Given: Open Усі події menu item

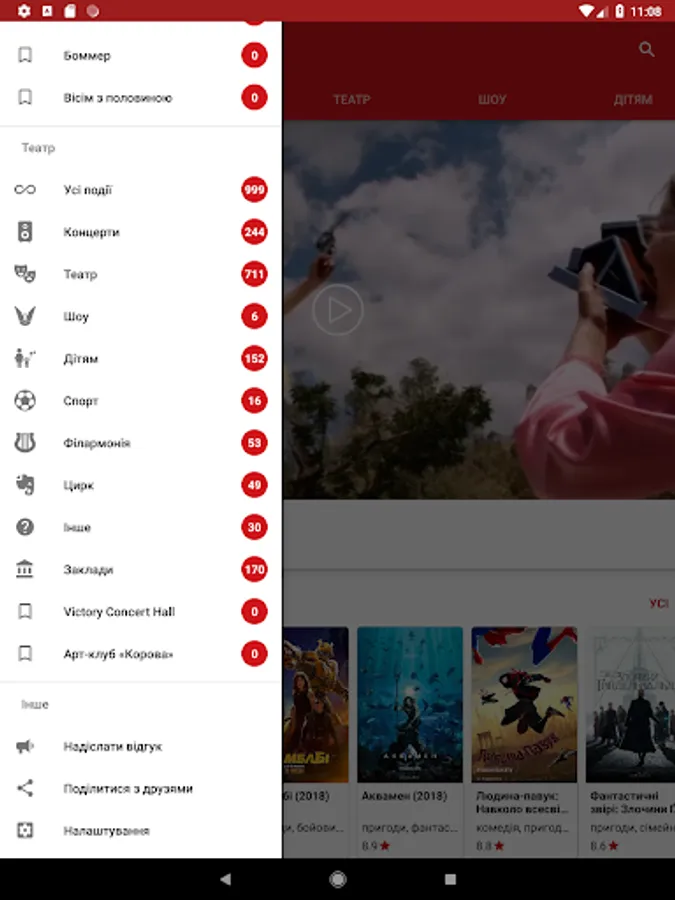Looking at the screenshot, I should coord(88,190).
